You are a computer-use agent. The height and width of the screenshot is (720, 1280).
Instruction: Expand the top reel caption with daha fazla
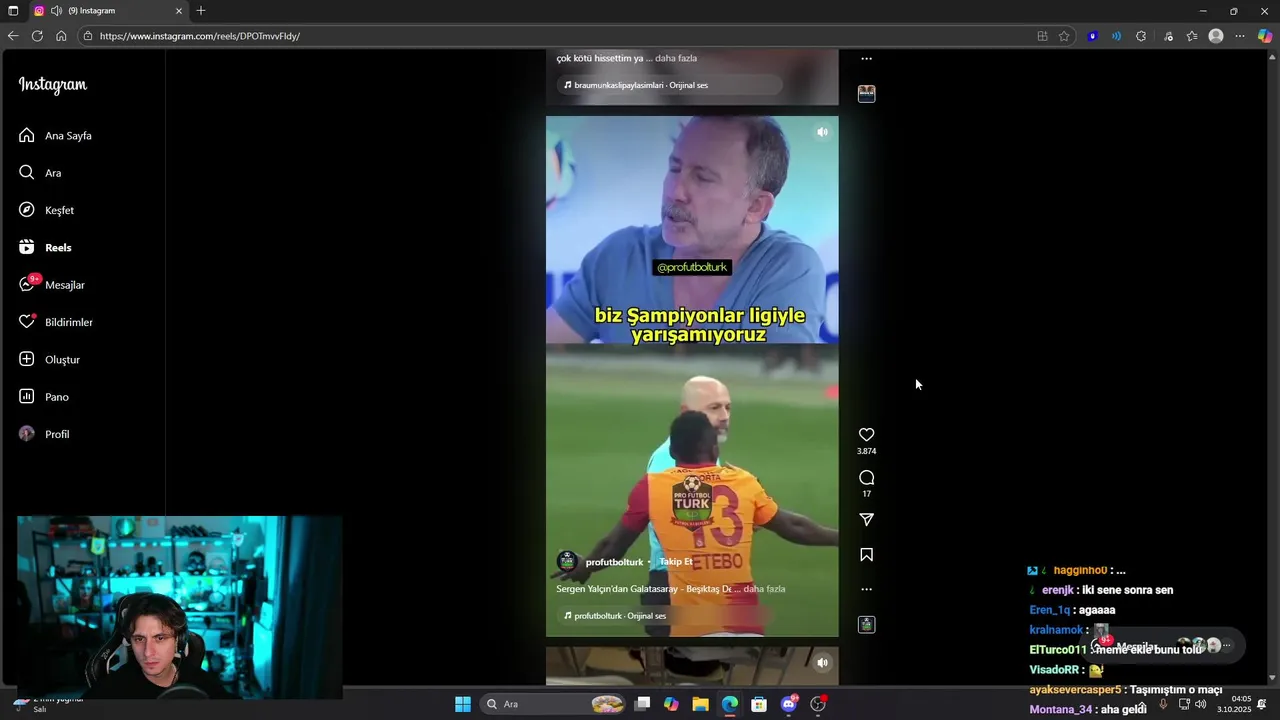tap(676, 58)
